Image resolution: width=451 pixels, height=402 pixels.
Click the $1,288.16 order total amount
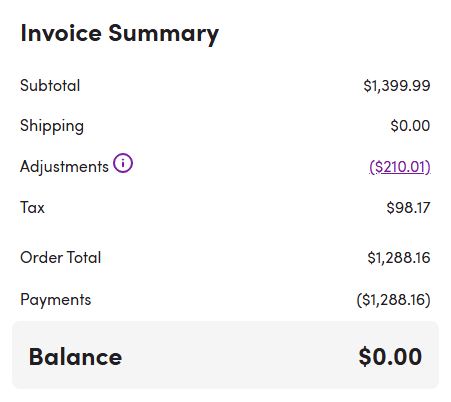point(399,258)
